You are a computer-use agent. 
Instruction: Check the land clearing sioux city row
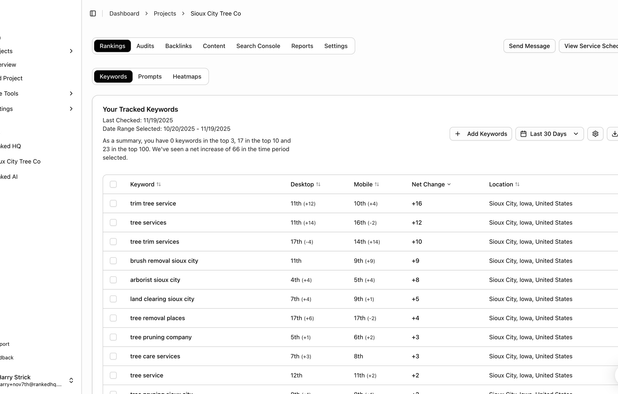113,299
